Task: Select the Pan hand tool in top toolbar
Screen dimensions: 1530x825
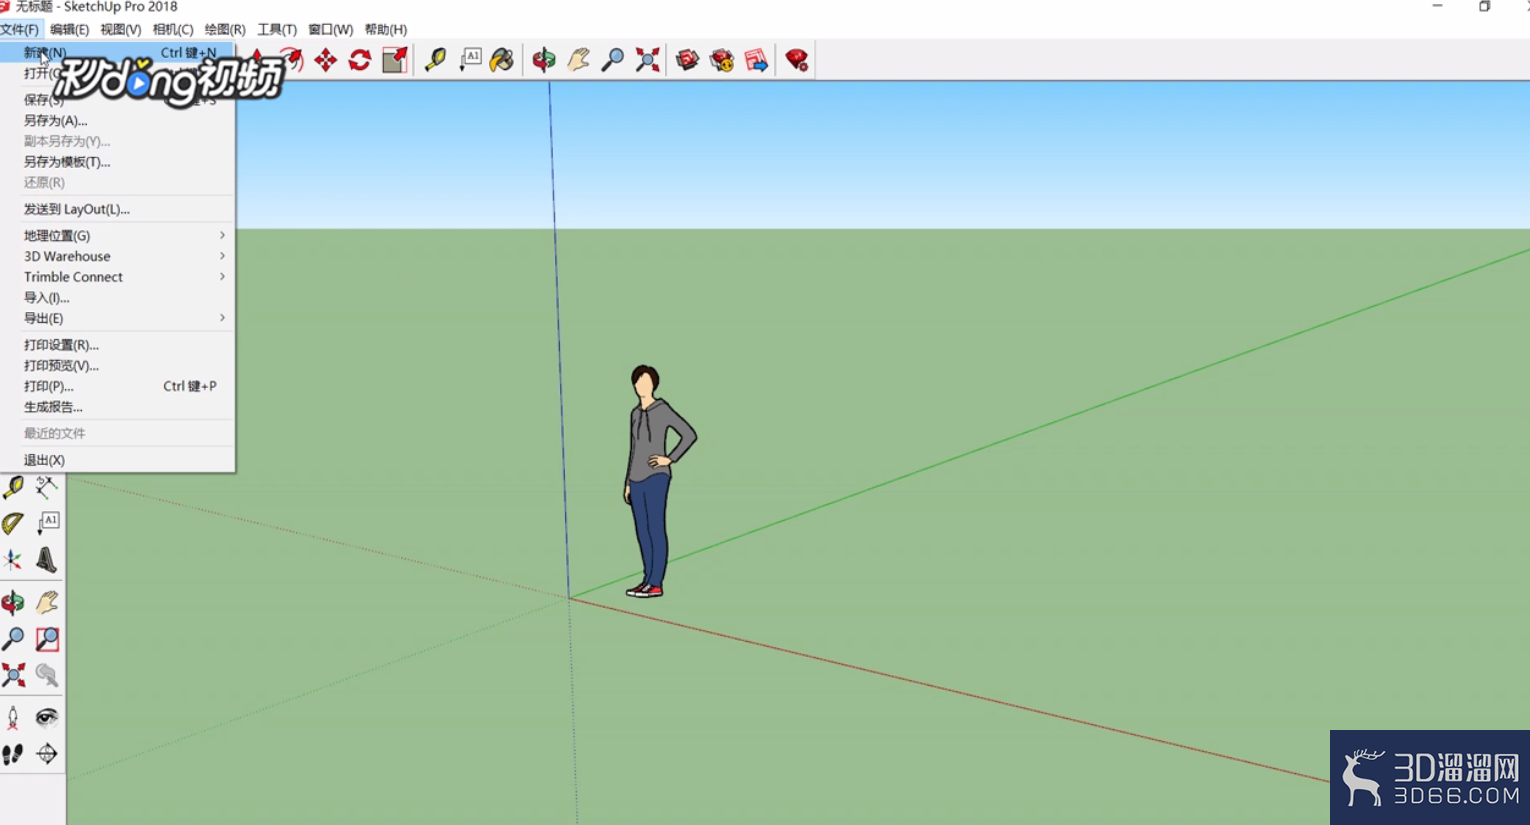Action: tap(578, 60)
